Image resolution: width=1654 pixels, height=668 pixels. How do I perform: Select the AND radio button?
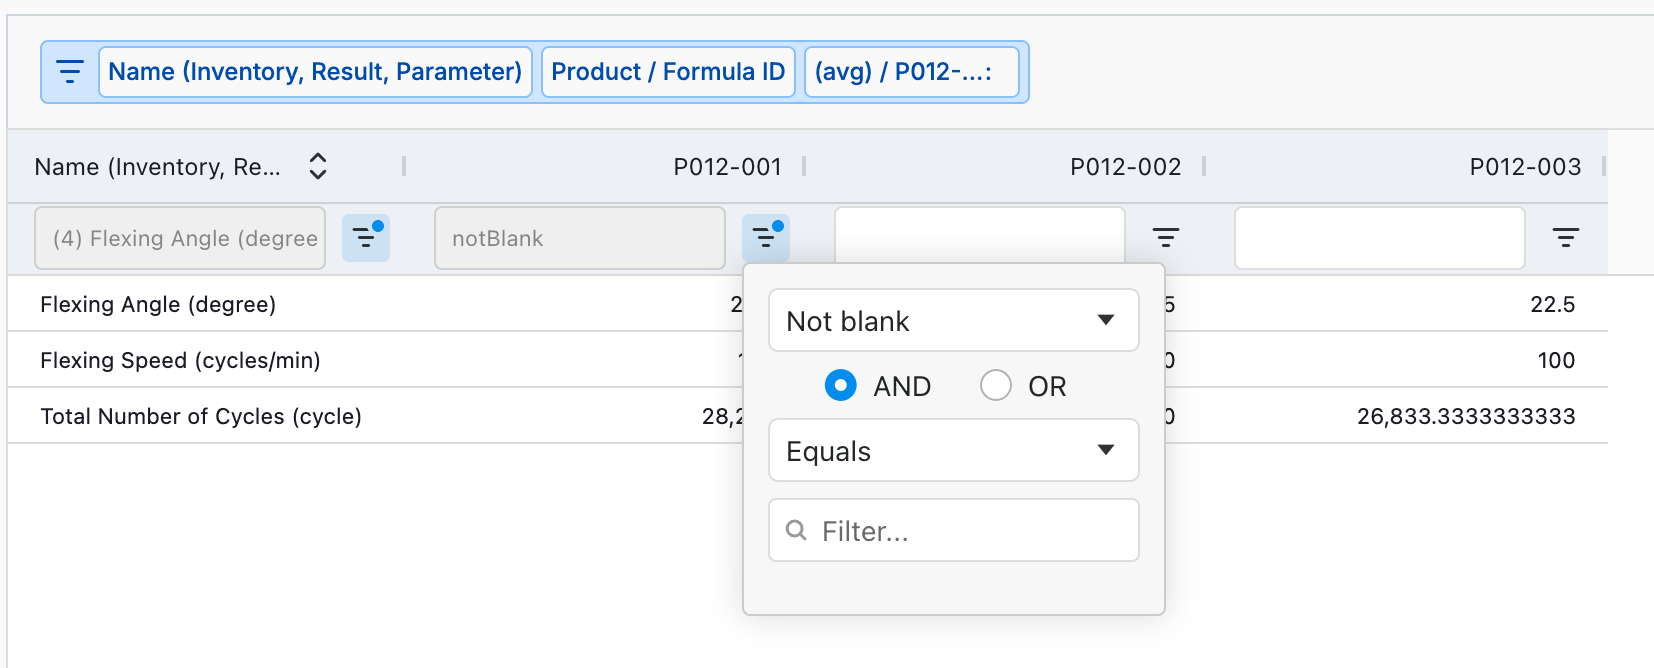841,385
